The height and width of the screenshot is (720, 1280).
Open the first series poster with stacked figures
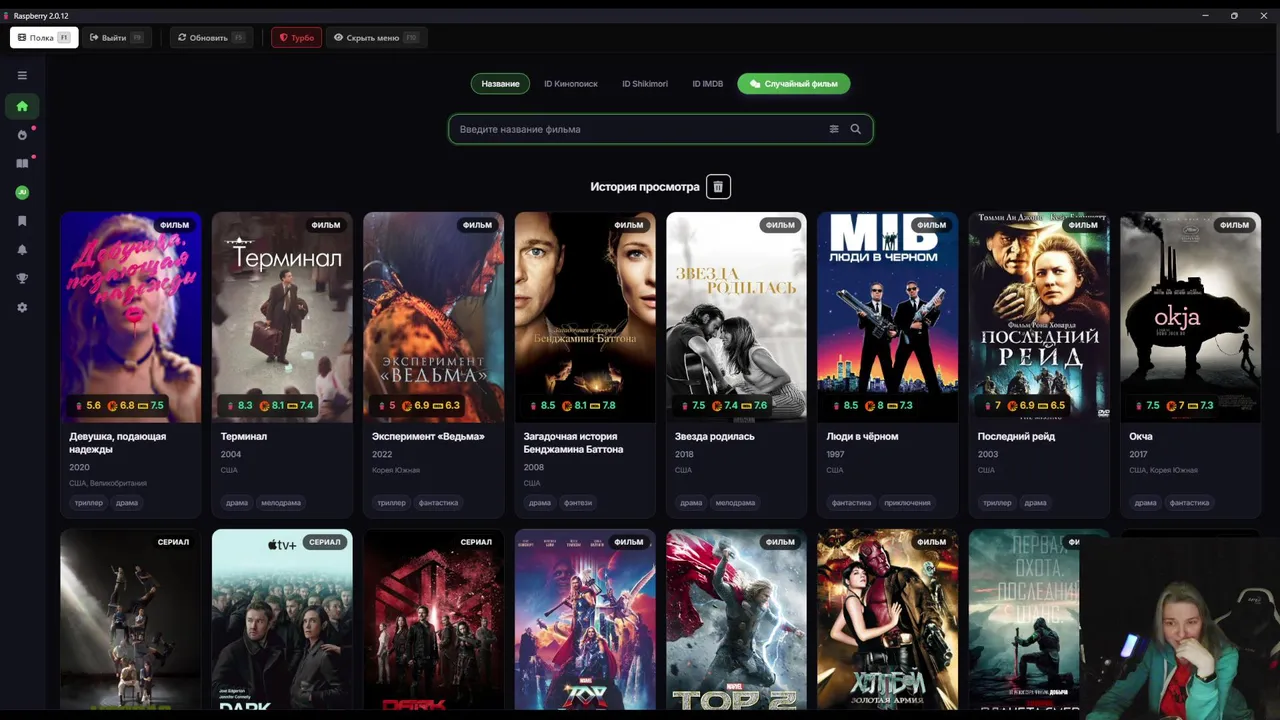coord(130,619)
